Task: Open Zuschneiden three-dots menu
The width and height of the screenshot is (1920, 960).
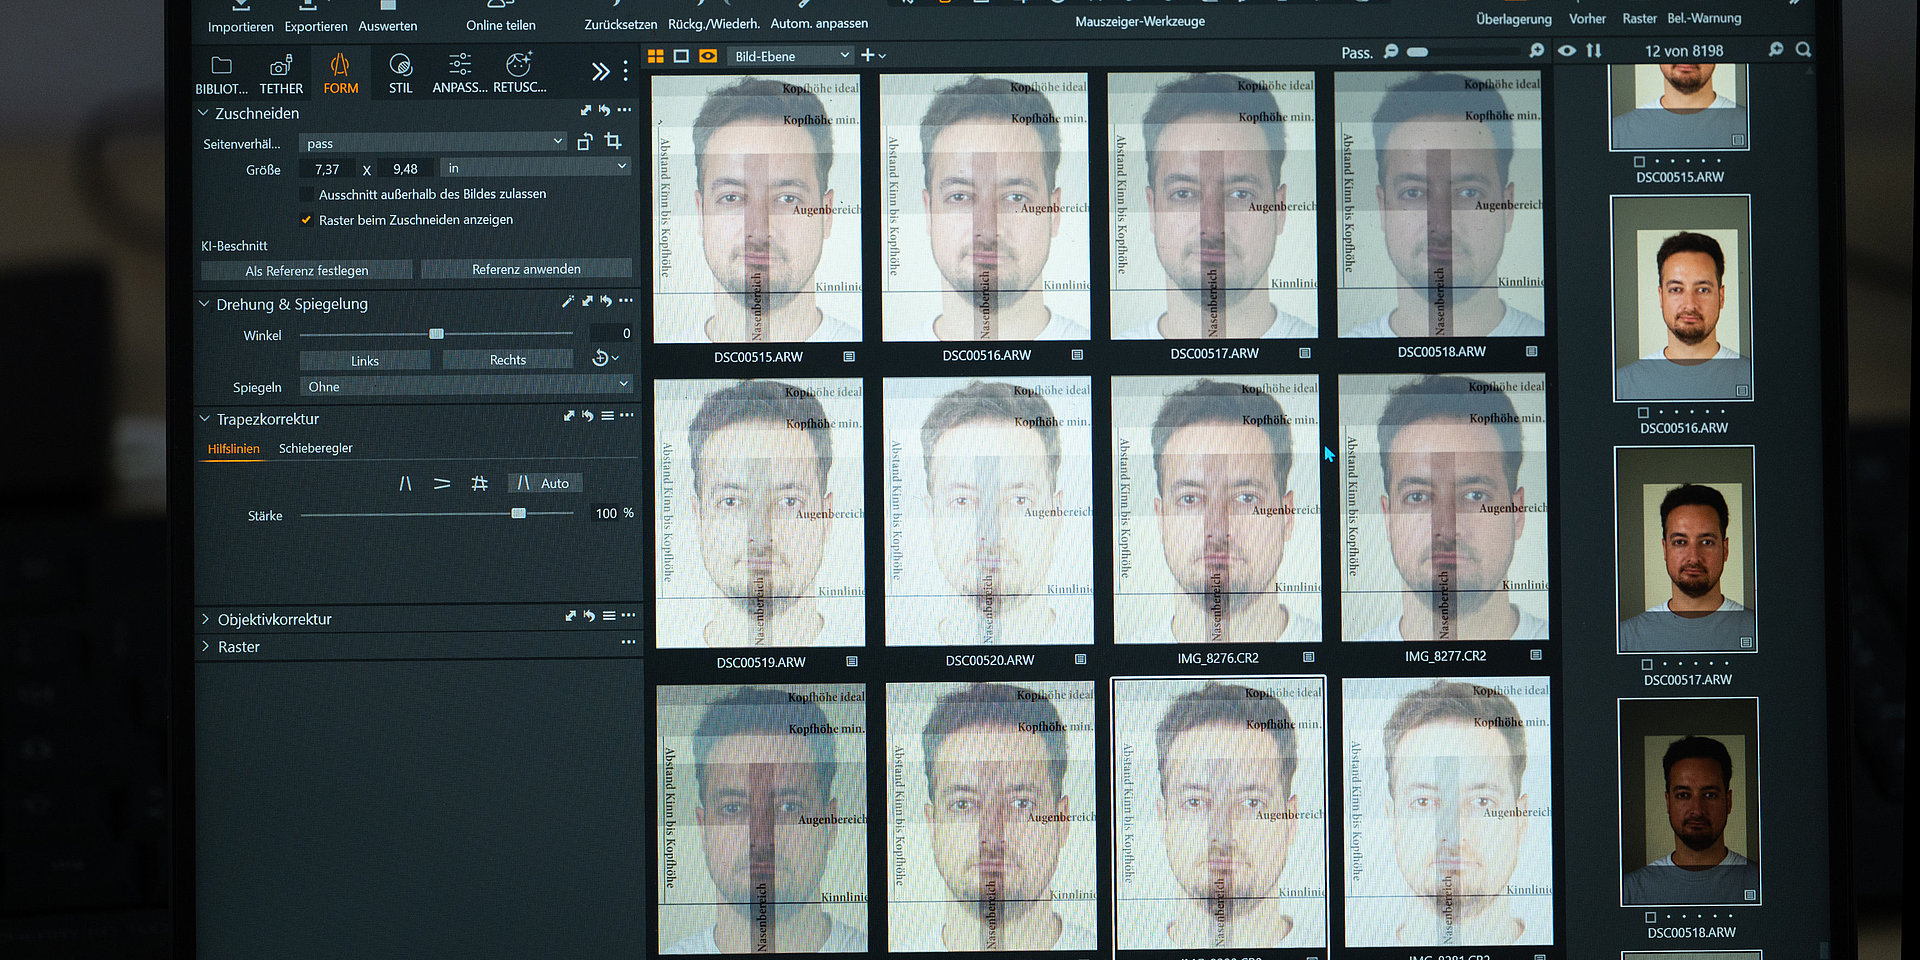Action: tap(624, 110)
